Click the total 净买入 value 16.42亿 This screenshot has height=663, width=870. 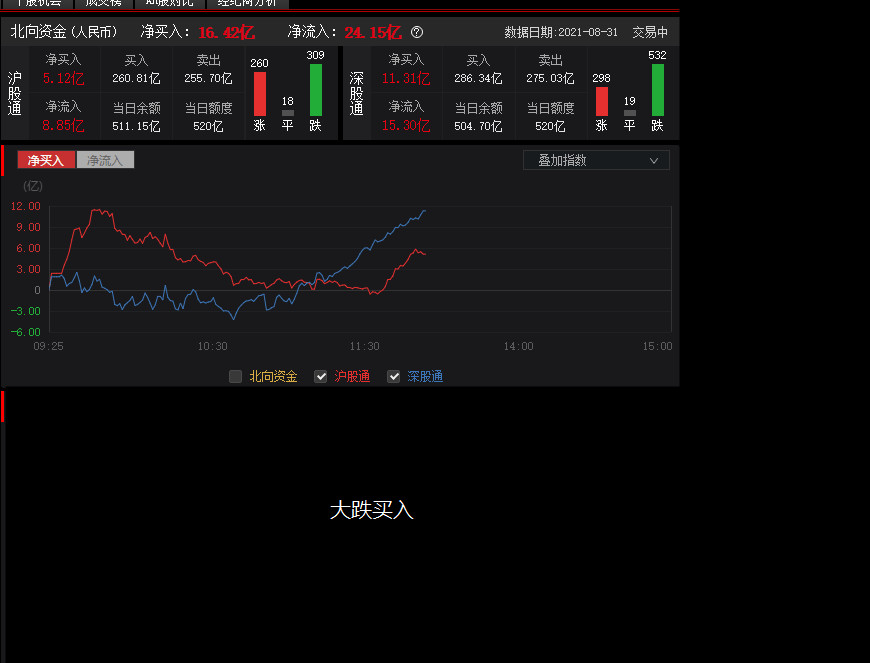click(226, 32)
